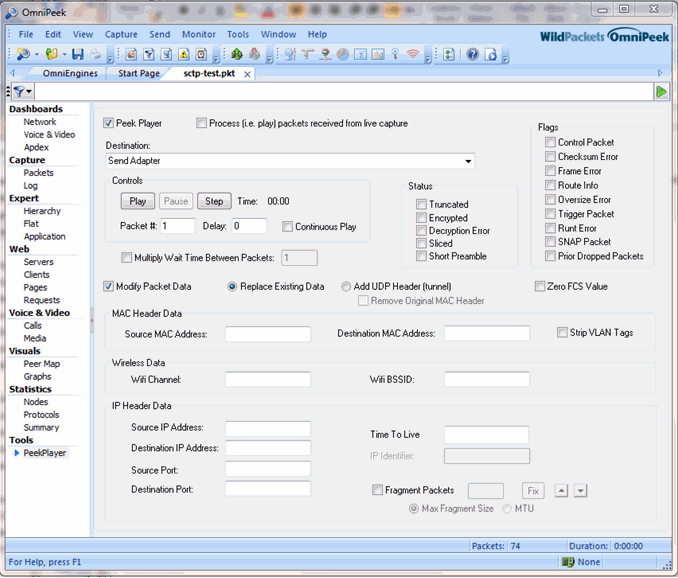Image resolution: width=678 pixels, height=578 pixels.
Task: Click the Open file folder icon
Action: (51, 54)
